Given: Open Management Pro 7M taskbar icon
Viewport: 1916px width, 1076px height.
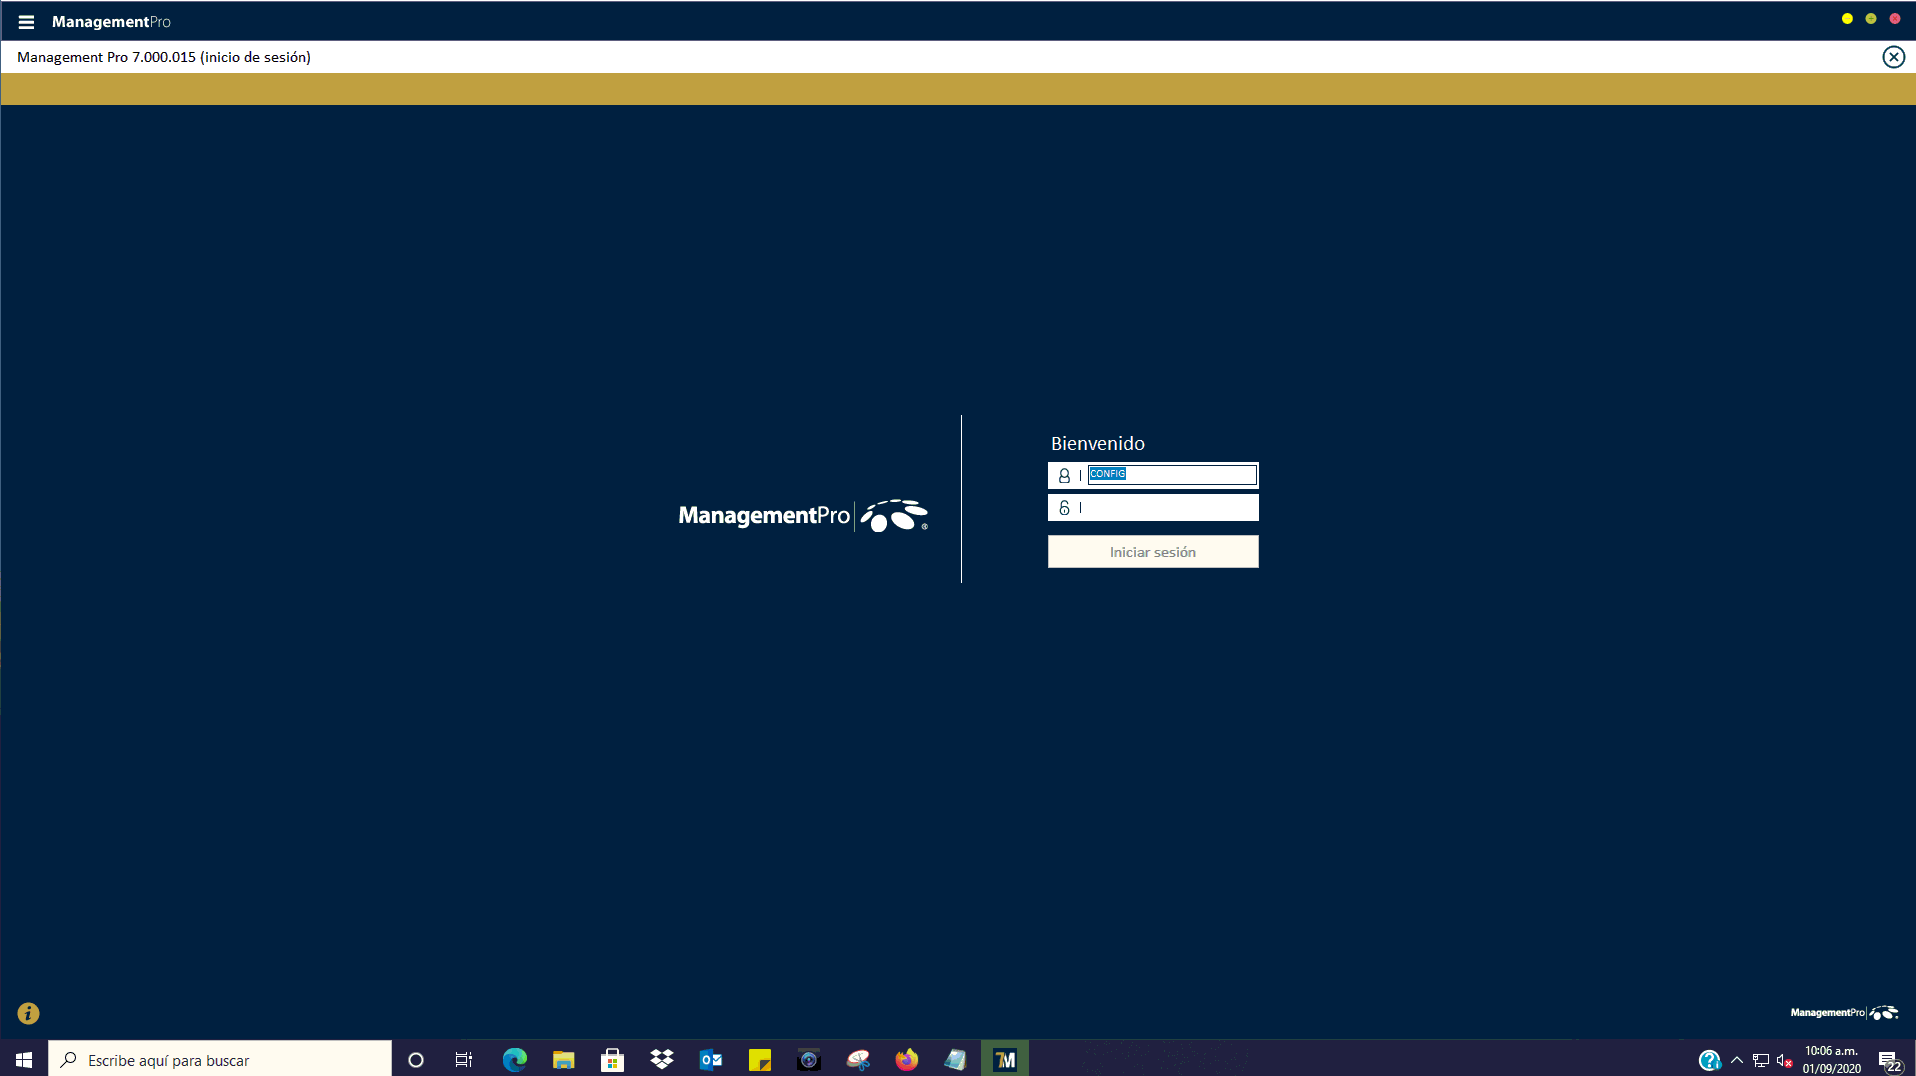Looking at the screenshot, I should pyautogui.click(x=1004, y=1059).
